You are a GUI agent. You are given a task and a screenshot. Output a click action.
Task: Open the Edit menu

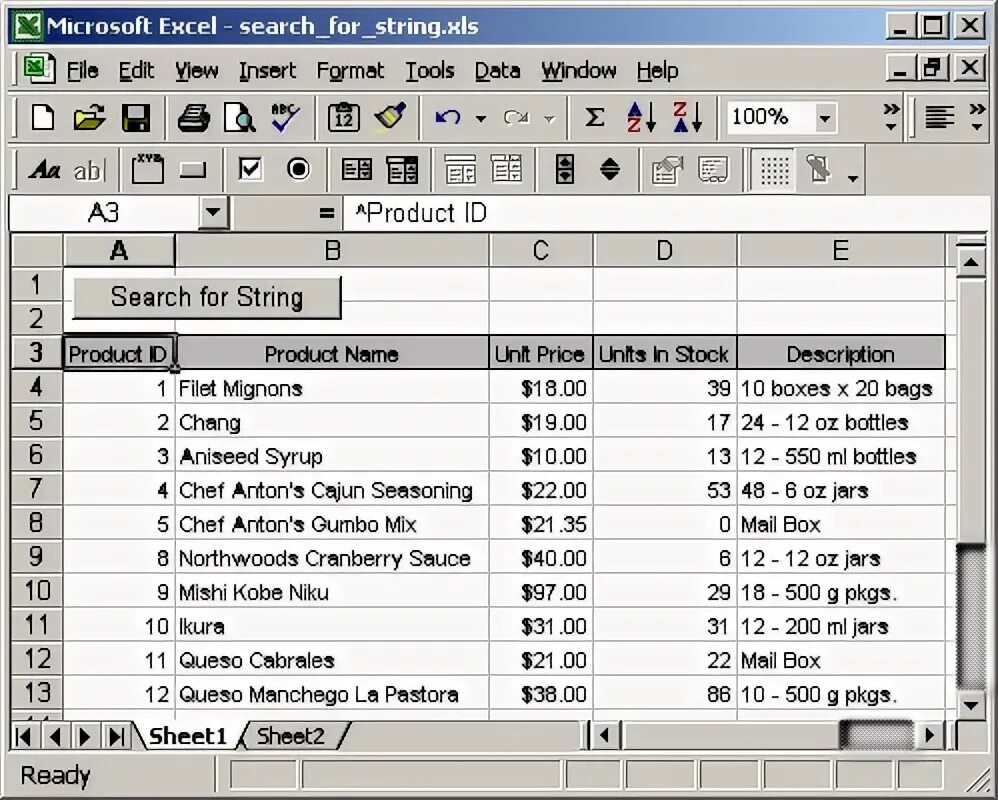136,70
